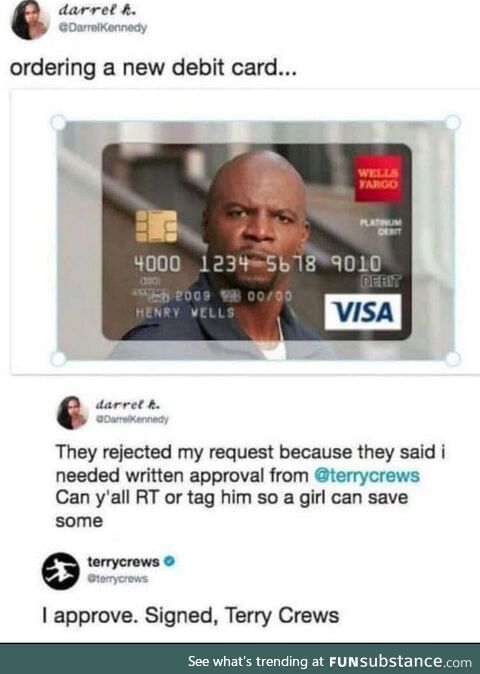Click the HENRY WELLS cardholder name

pos(185,312)
